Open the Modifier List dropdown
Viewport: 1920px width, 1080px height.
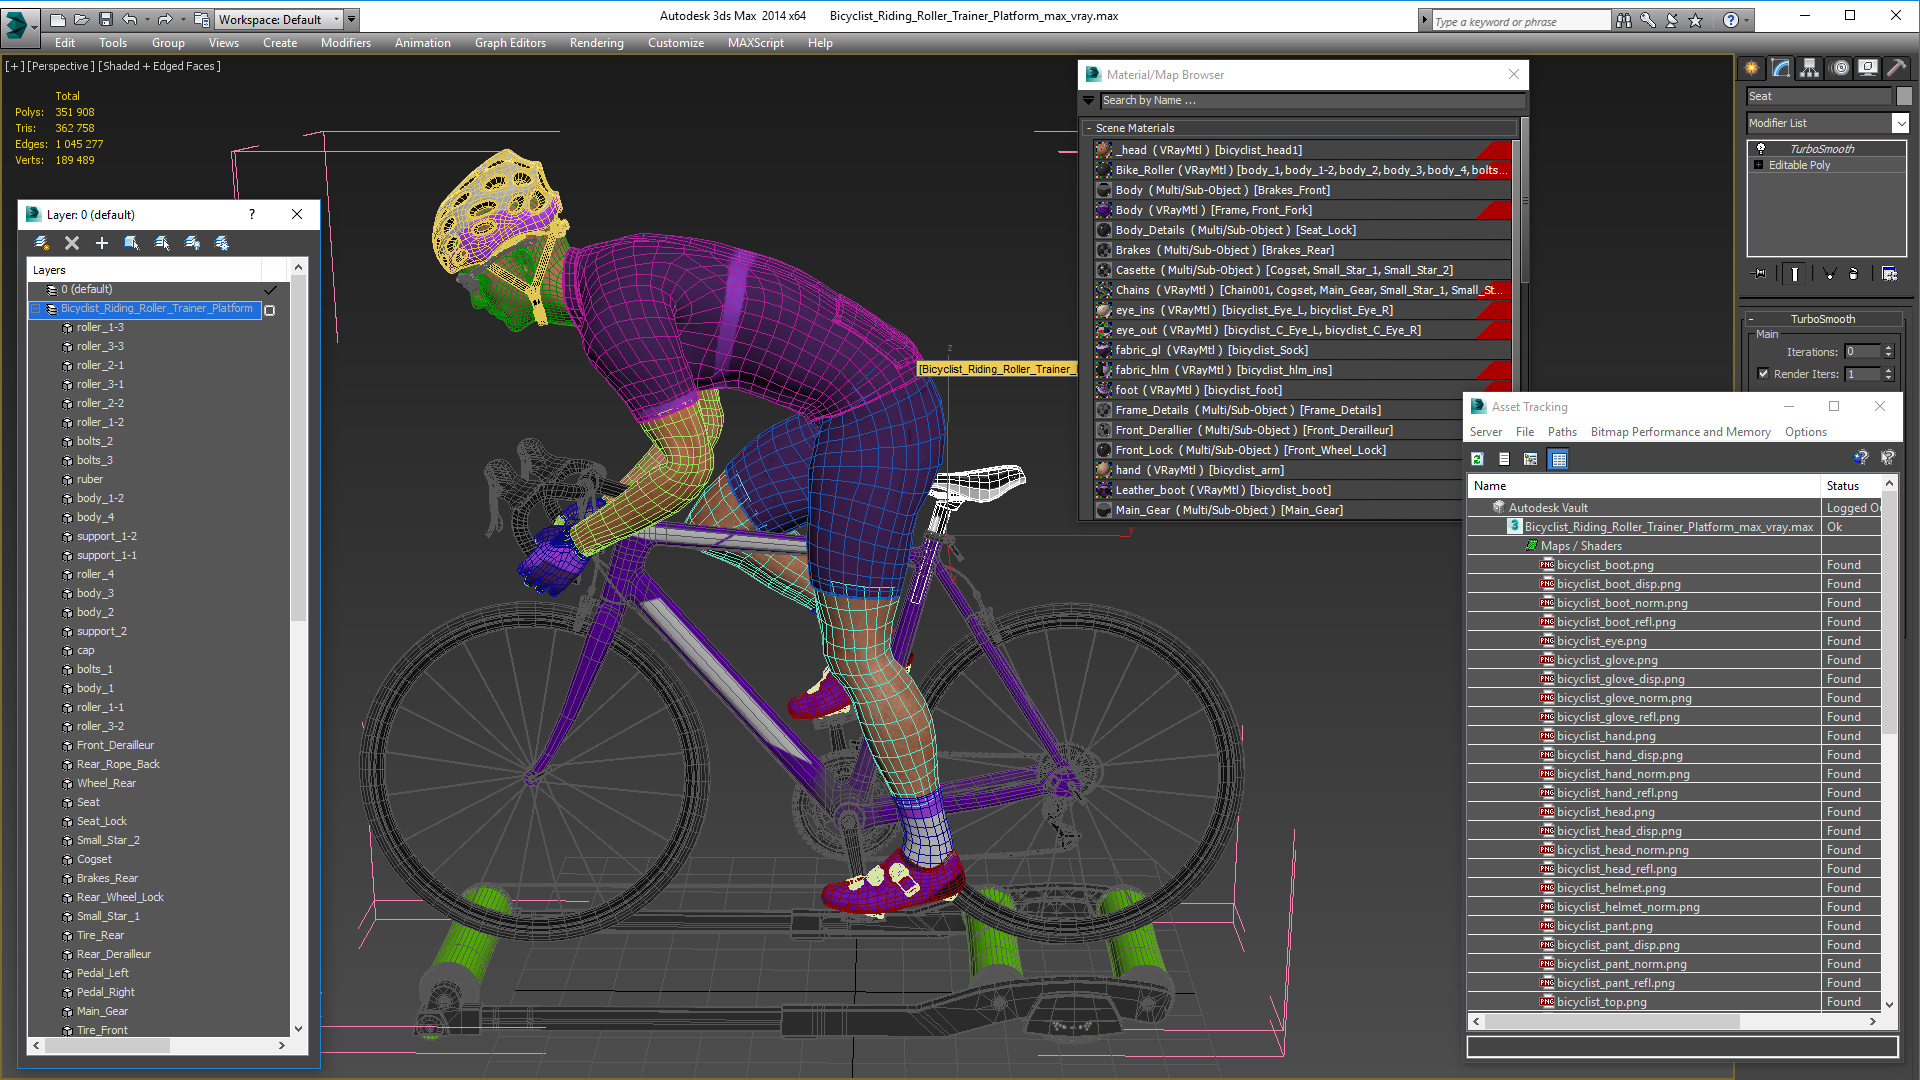pos(1900,123)
